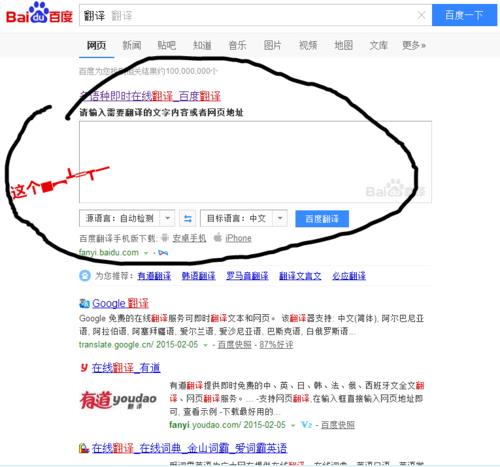Click the Youdao y favicon

84,367
